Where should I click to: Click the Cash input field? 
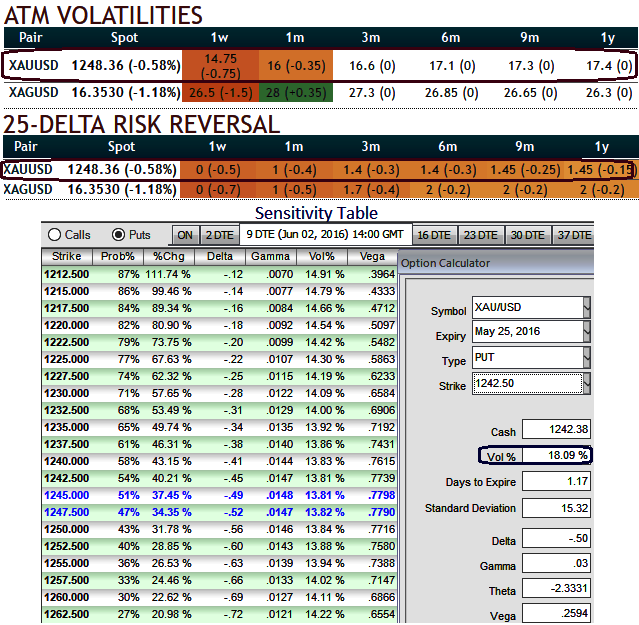pos(557,431)
